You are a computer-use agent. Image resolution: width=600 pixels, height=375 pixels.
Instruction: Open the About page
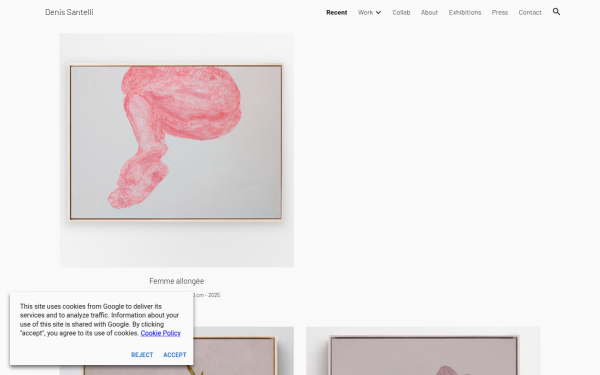(x=429, y=13)
